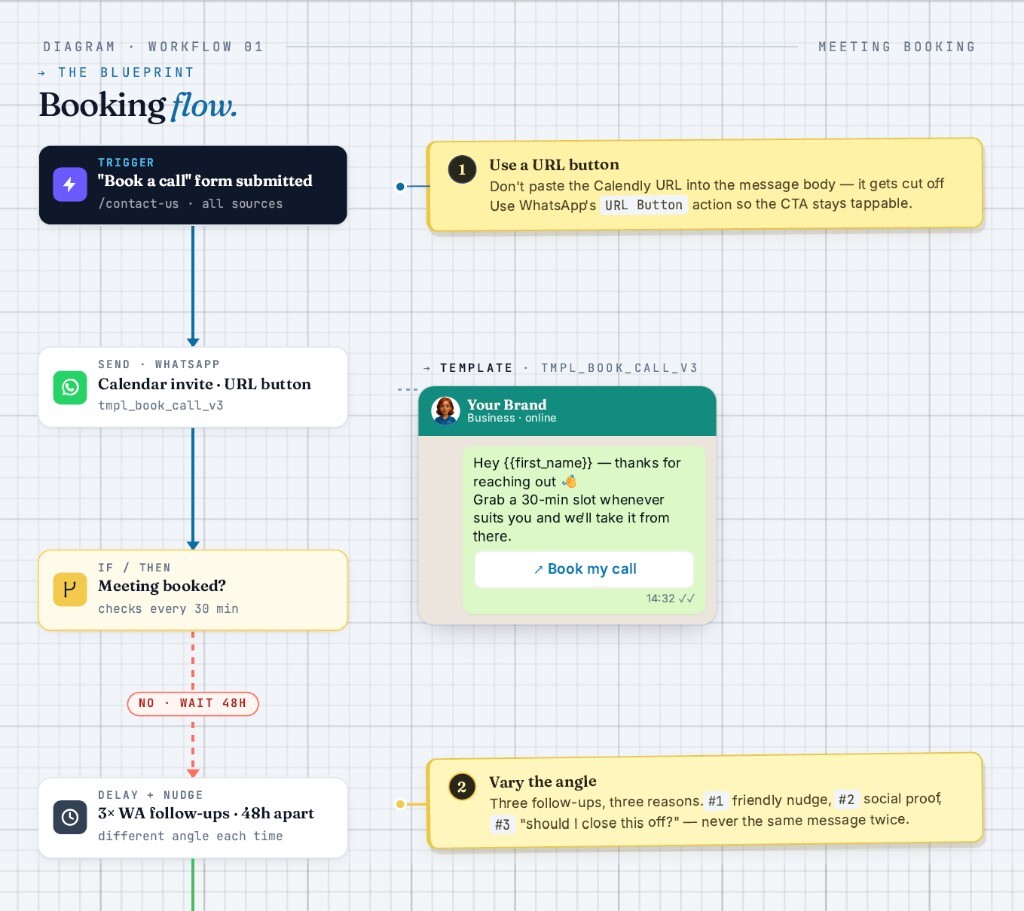Screen dimensions: 1024x911
Task: Click the DIAGRAM · WORKFLOW 01 label
Action: click(153, 47)
